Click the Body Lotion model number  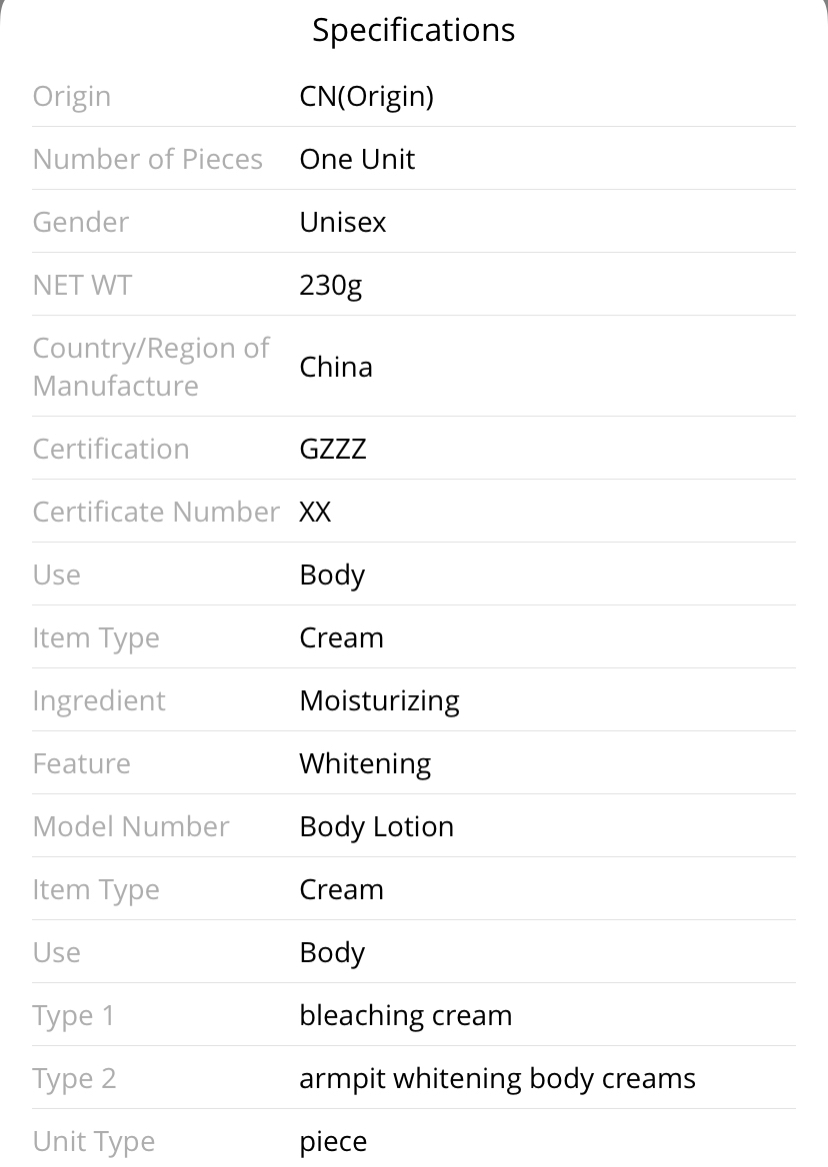pos(376,828)
